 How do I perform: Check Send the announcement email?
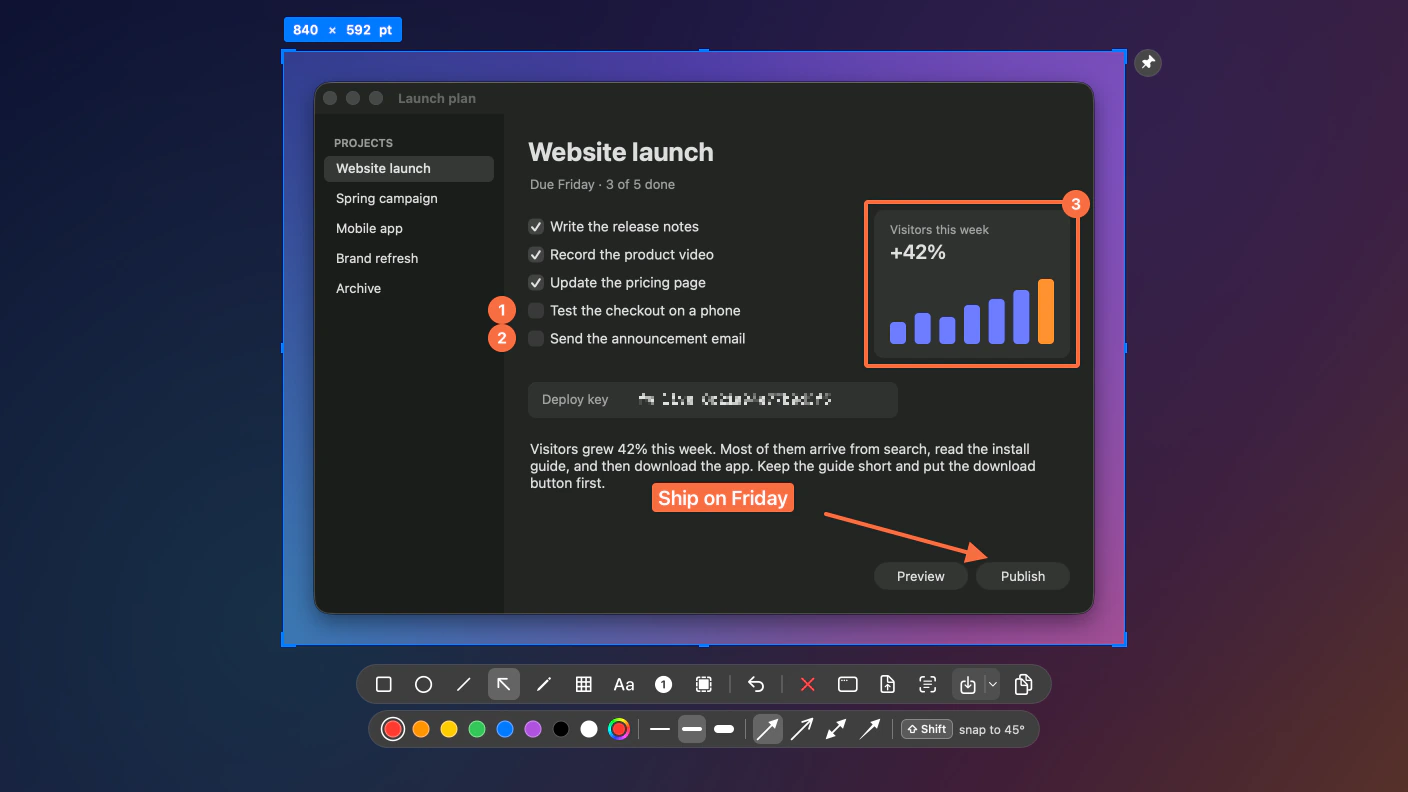(536, 339)
